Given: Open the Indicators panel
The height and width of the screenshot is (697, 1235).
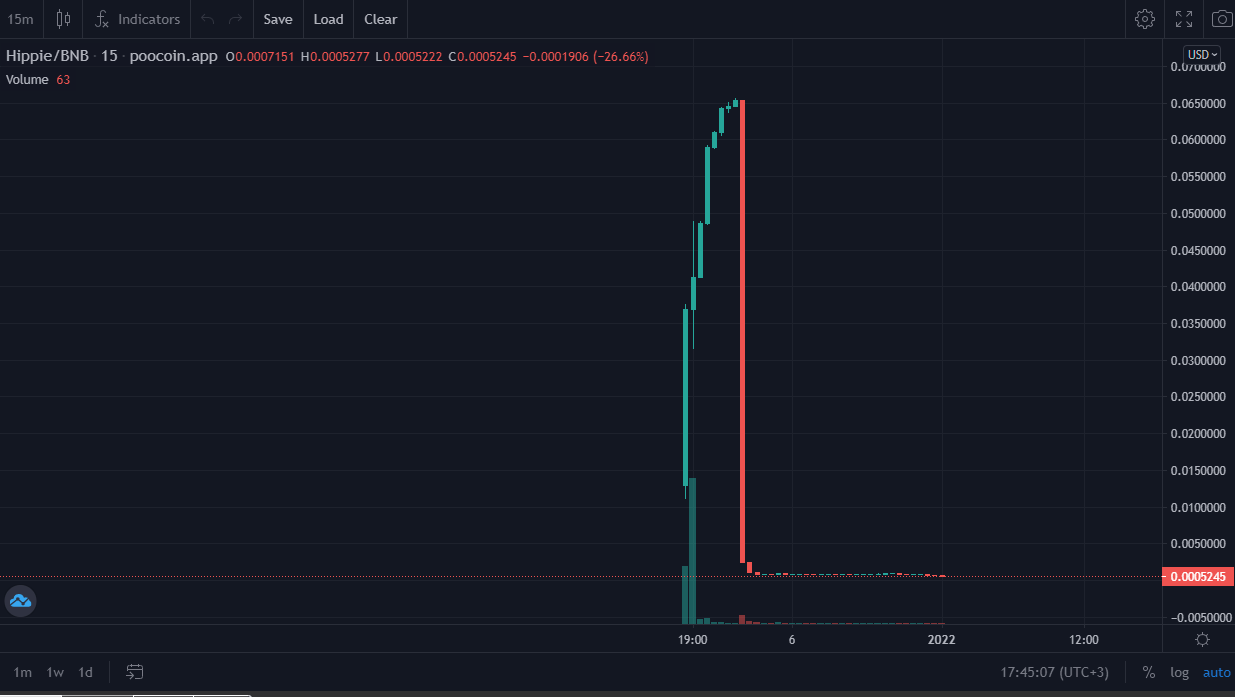Looking at the screenshot, I should (x=138, y=19).
